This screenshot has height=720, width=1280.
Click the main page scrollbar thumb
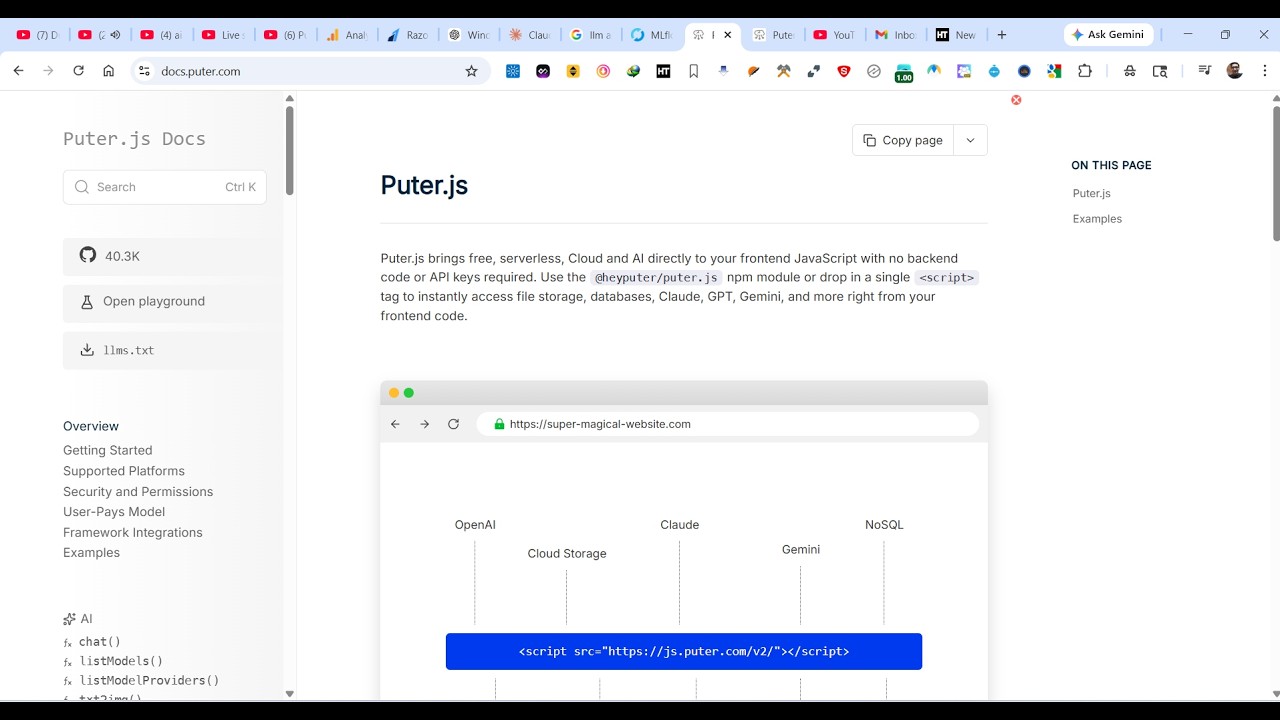point(1276,172)
